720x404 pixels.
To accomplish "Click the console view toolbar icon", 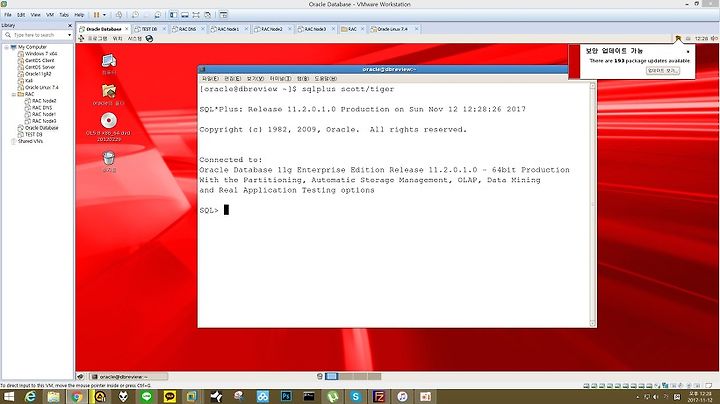I will coord(223,15).
